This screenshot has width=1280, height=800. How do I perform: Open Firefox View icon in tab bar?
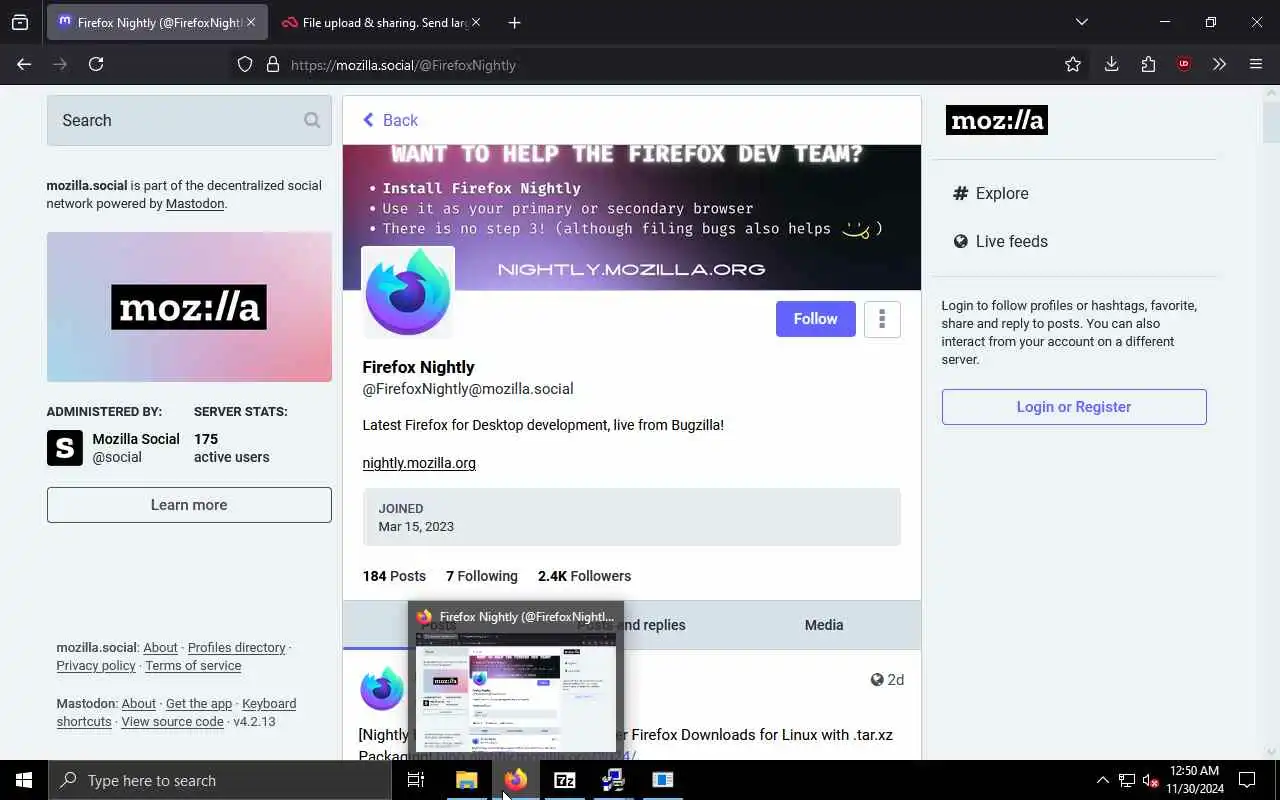pos(20,22)
